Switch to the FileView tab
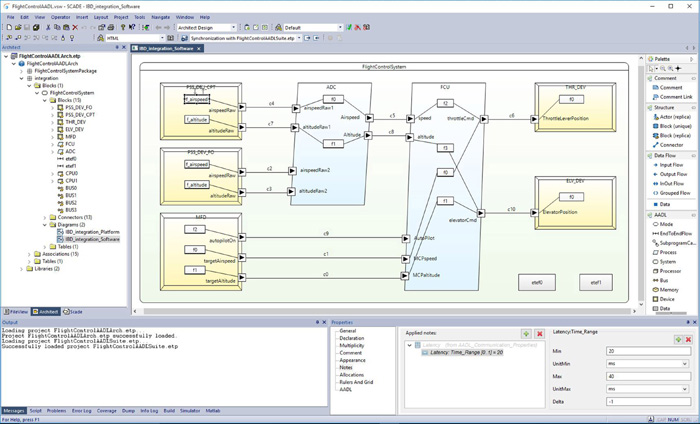Image resolution: width=700 pixels, height=424 pixels. (16, 312)
